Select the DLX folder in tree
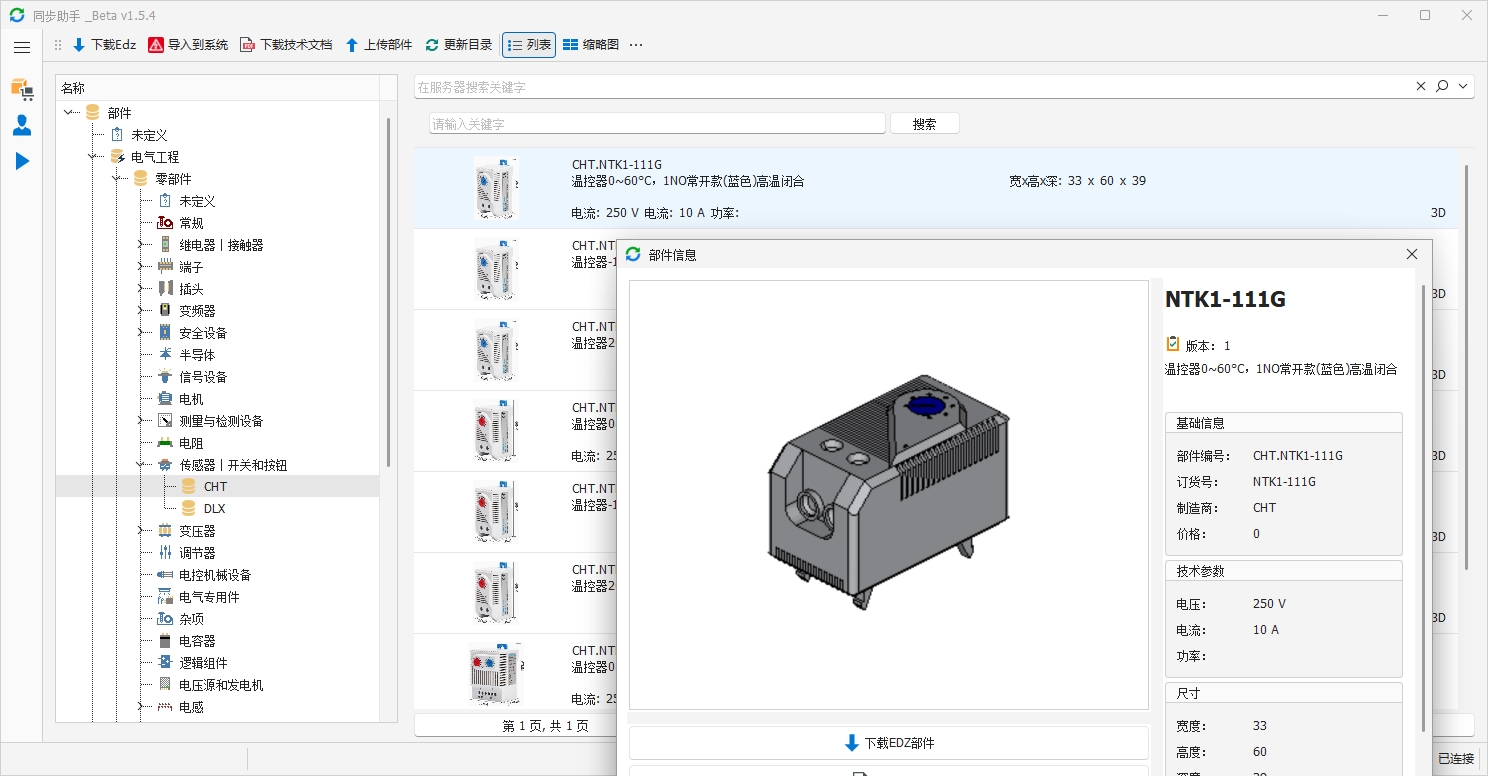This screenshot has width=1488, height=776. (214, 509)
